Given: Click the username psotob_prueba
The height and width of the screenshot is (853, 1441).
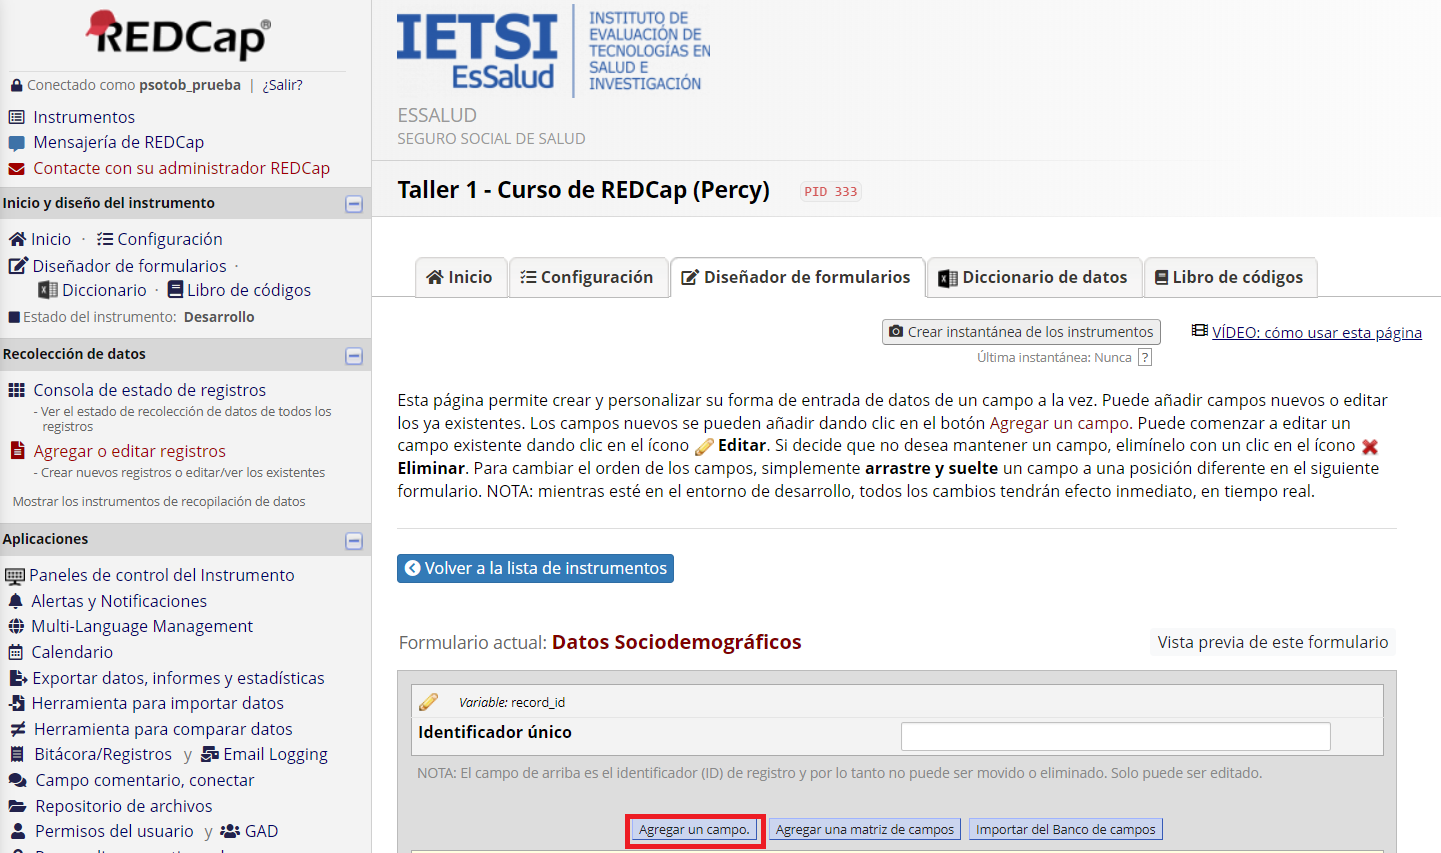Looking at the screenshot, I should tap(190, 85).
